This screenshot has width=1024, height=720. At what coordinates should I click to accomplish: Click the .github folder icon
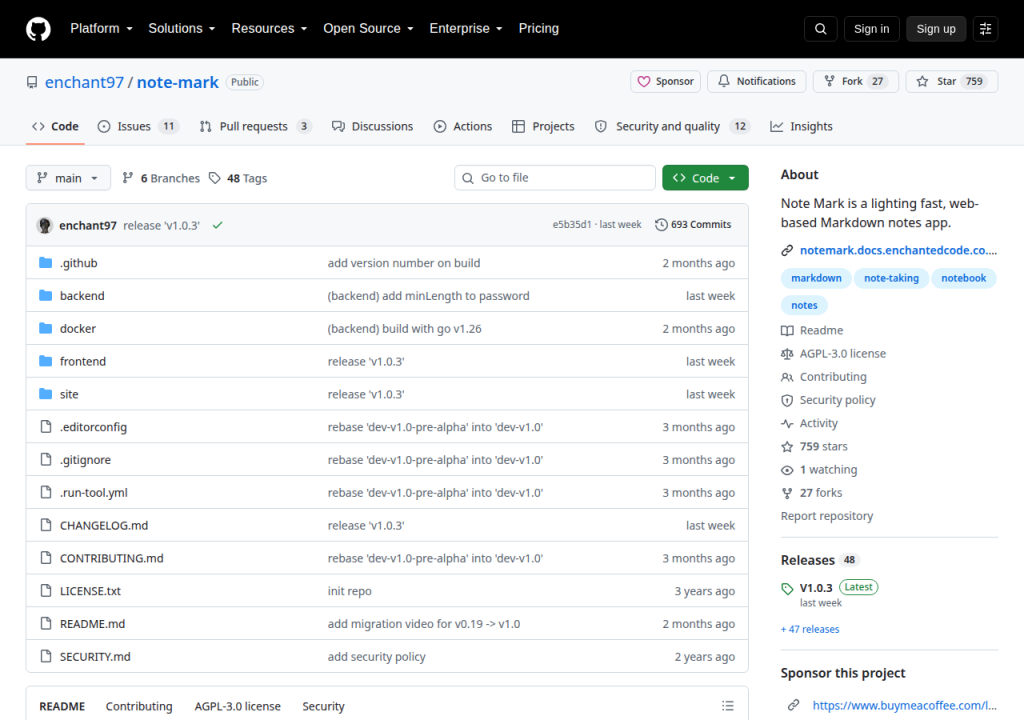(x=45, y=263)
